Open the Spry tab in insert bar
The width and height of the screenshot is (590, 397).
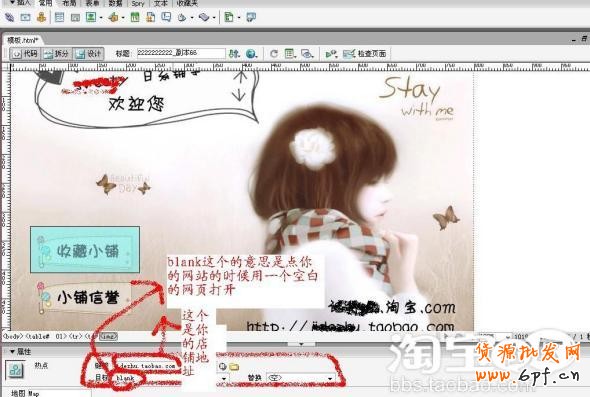coord(138,3)
